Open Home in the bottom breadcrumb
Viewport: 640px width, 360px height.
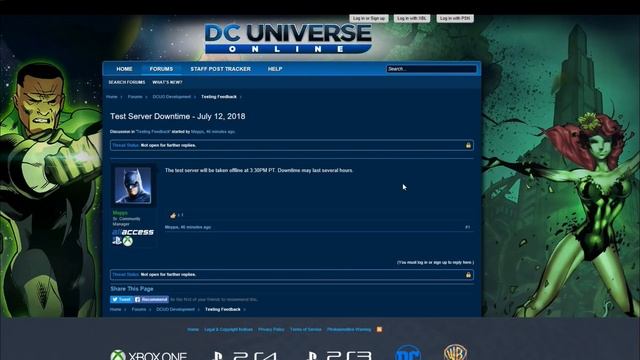click(x=116, y=309)
